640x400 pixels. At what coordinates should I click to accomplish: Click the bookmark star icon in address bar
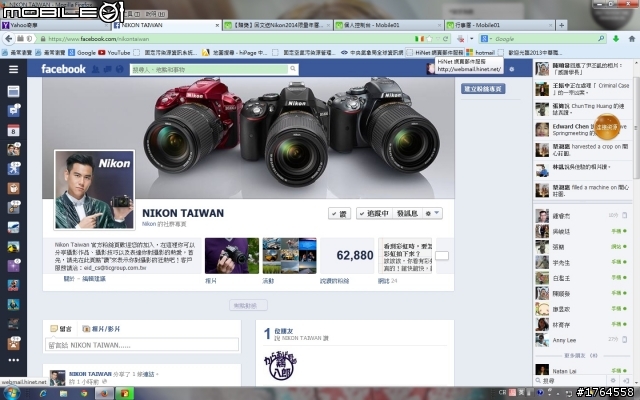pyautogui.click(x=429, y=39)
